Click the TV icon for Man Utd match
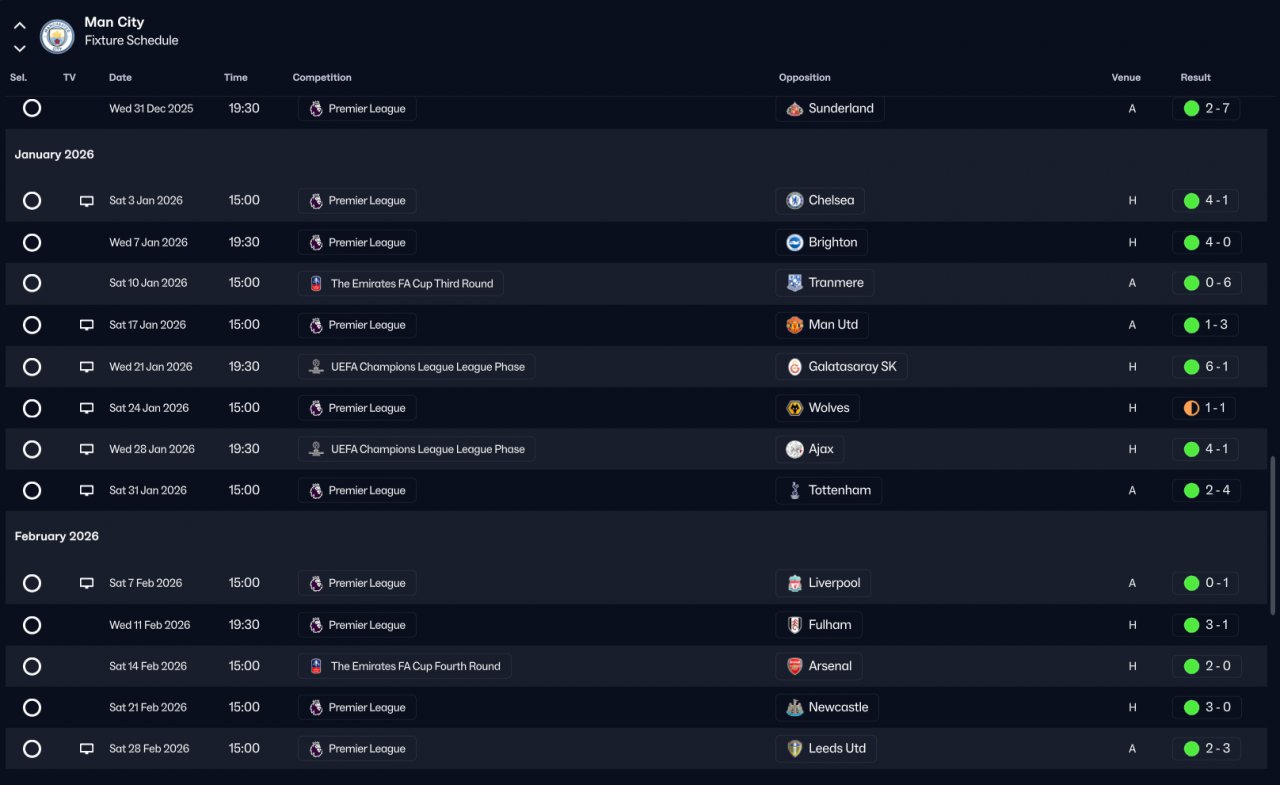This screenshot has height=785, width=1280. [x=87, y=325]
